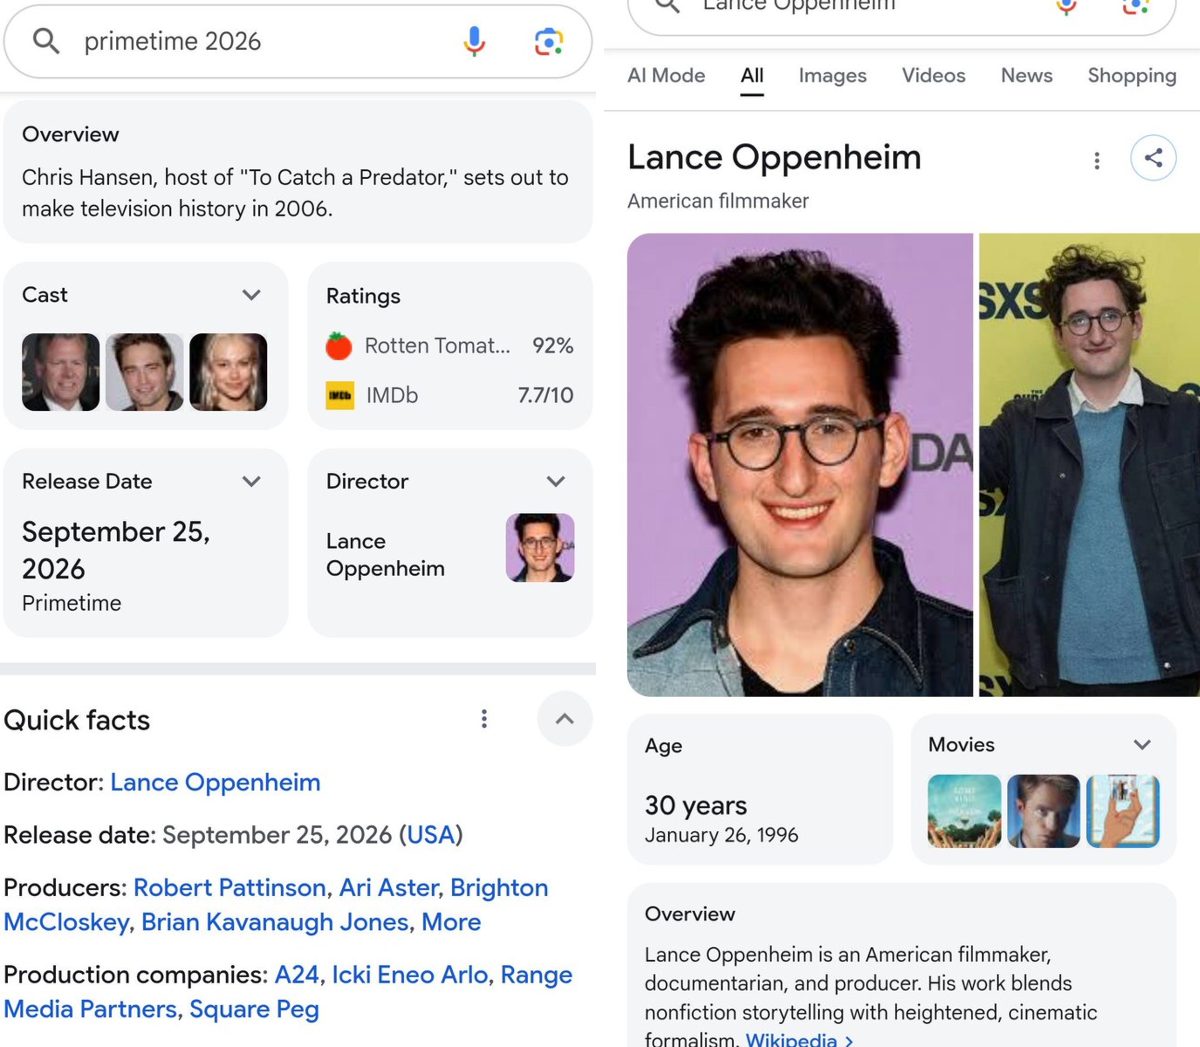1200x1047 pixels.
Task: Open the yellow SXSW backdrop photo
Action: coord(1089,465)
